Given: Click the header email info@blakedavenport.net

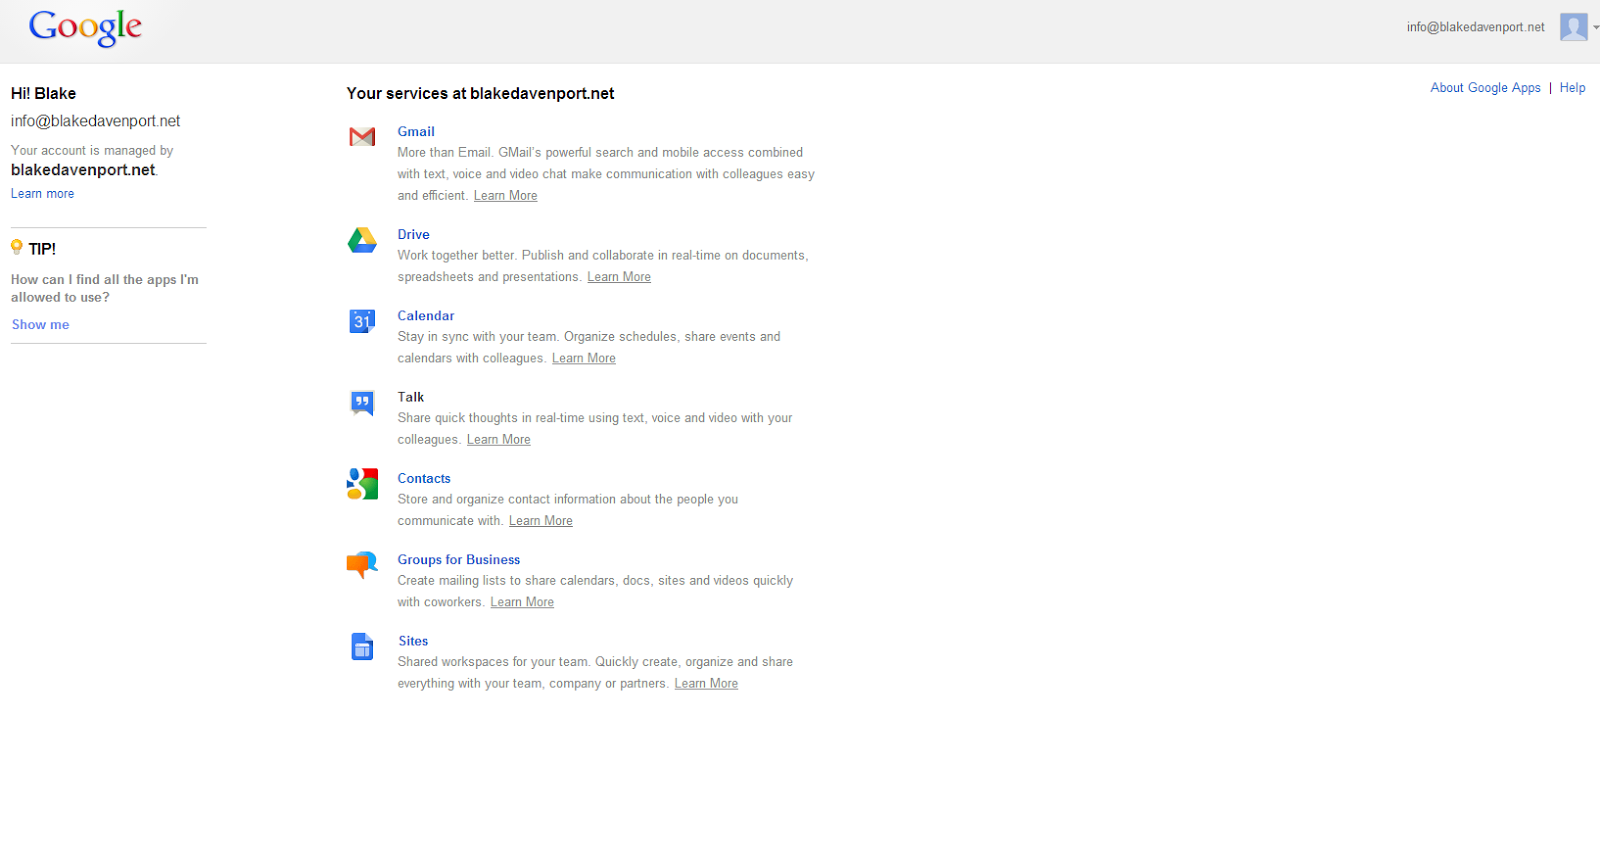Looking at the screenshot, I should coord(1475,27).
